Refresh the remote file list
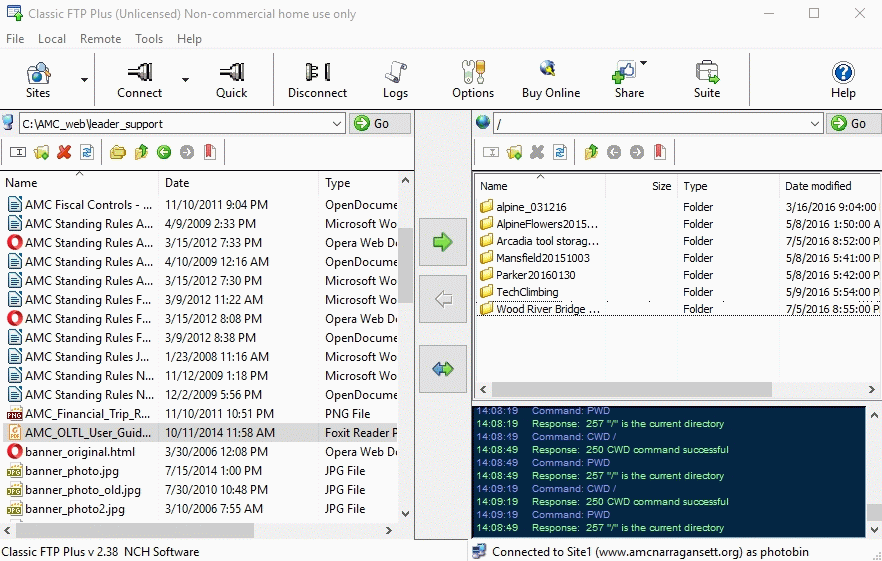This screenshot has height=561, width=882. [560, 152]
